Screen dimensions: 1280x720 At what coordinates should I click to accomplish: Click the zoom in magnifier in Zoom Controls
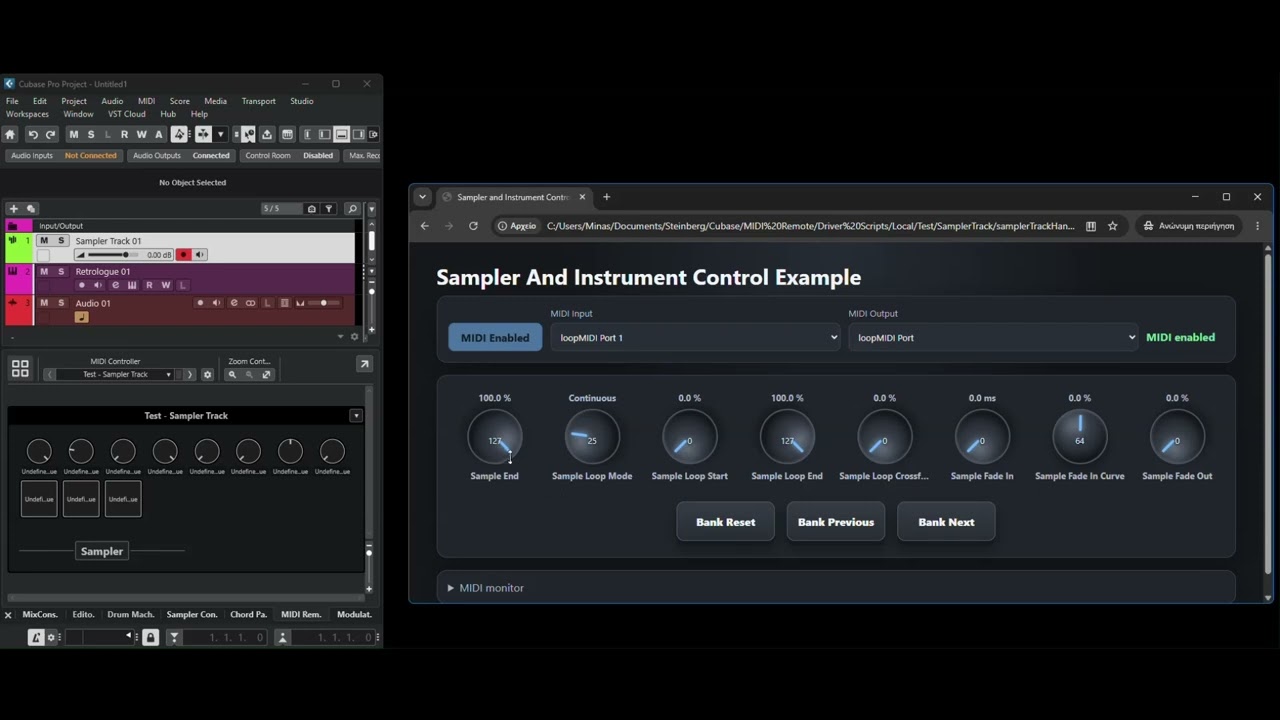pos(232,375)
